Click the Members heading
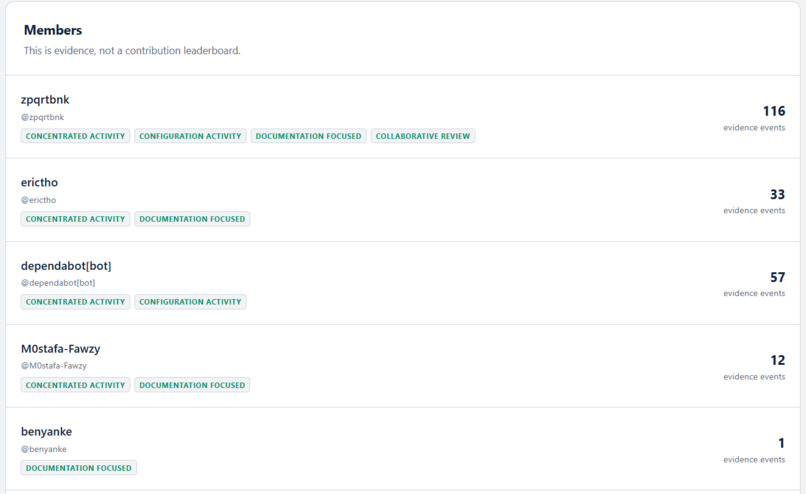806x494 pixels. (x=53, y=30)
